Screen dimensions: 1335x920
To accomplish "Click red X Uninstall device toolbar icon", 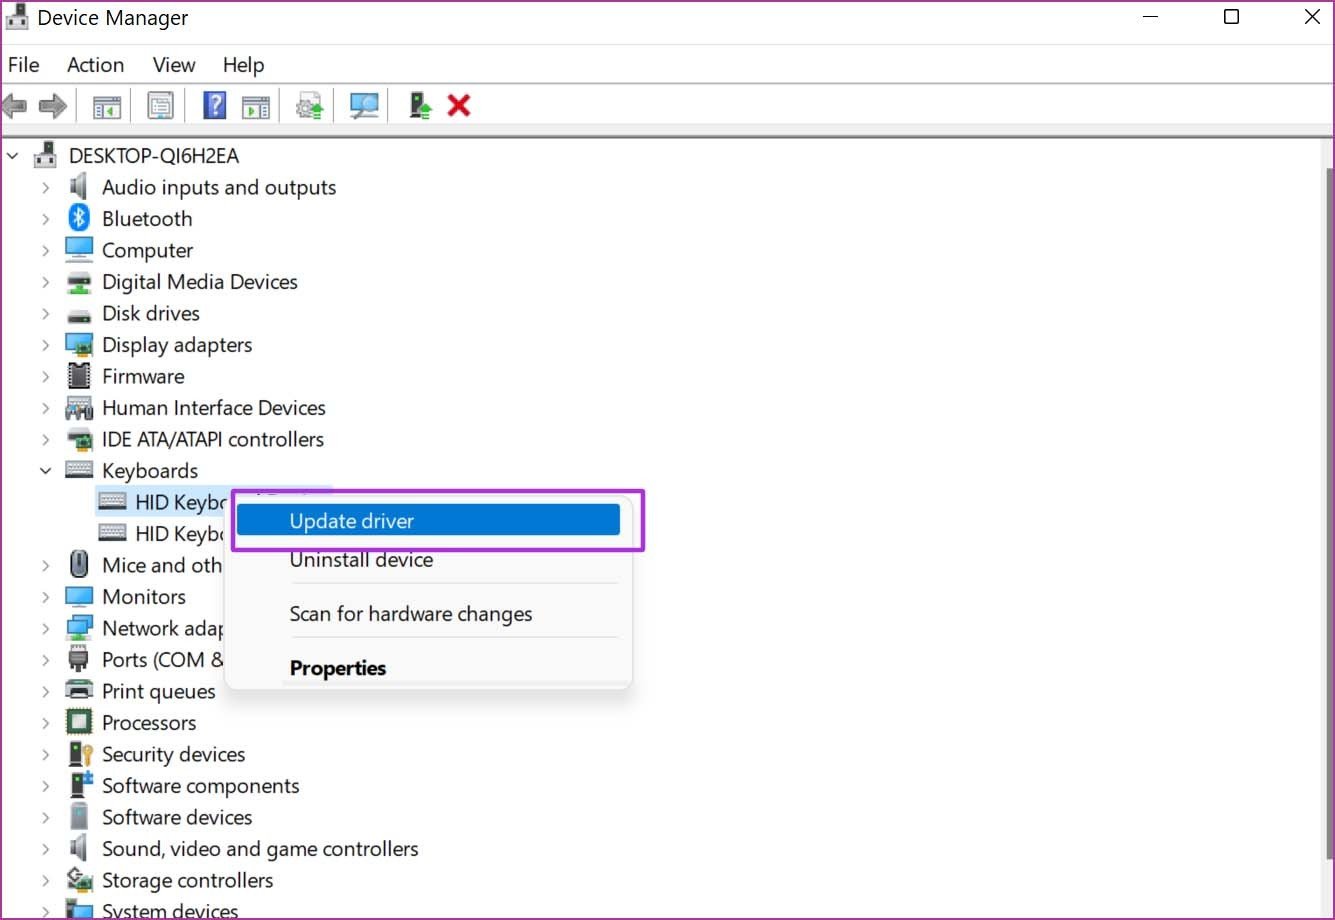I will click(459, 105).
